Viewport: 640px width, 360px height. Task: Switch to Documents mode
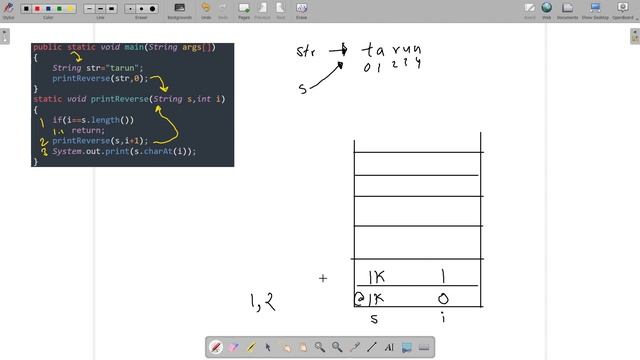[x=567, y=10]
